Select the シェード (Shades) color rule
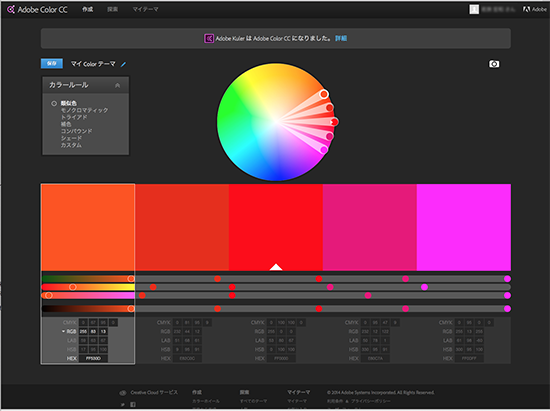This screenshot has height=411, width=550. pyautogui.click(x=71, y=138)
